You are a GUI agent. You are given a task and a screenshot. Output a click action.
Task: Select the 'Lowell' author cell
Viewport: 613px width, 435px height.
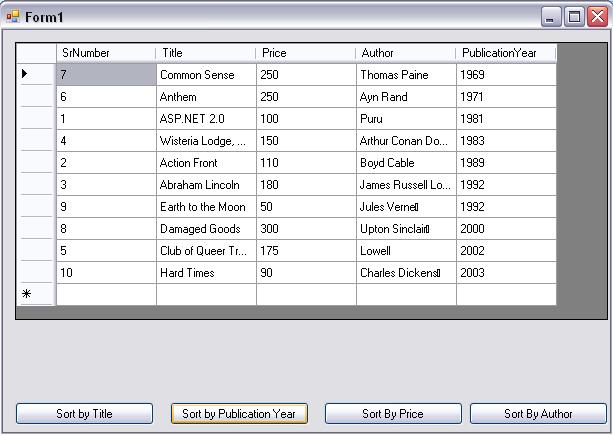point(407,251)
